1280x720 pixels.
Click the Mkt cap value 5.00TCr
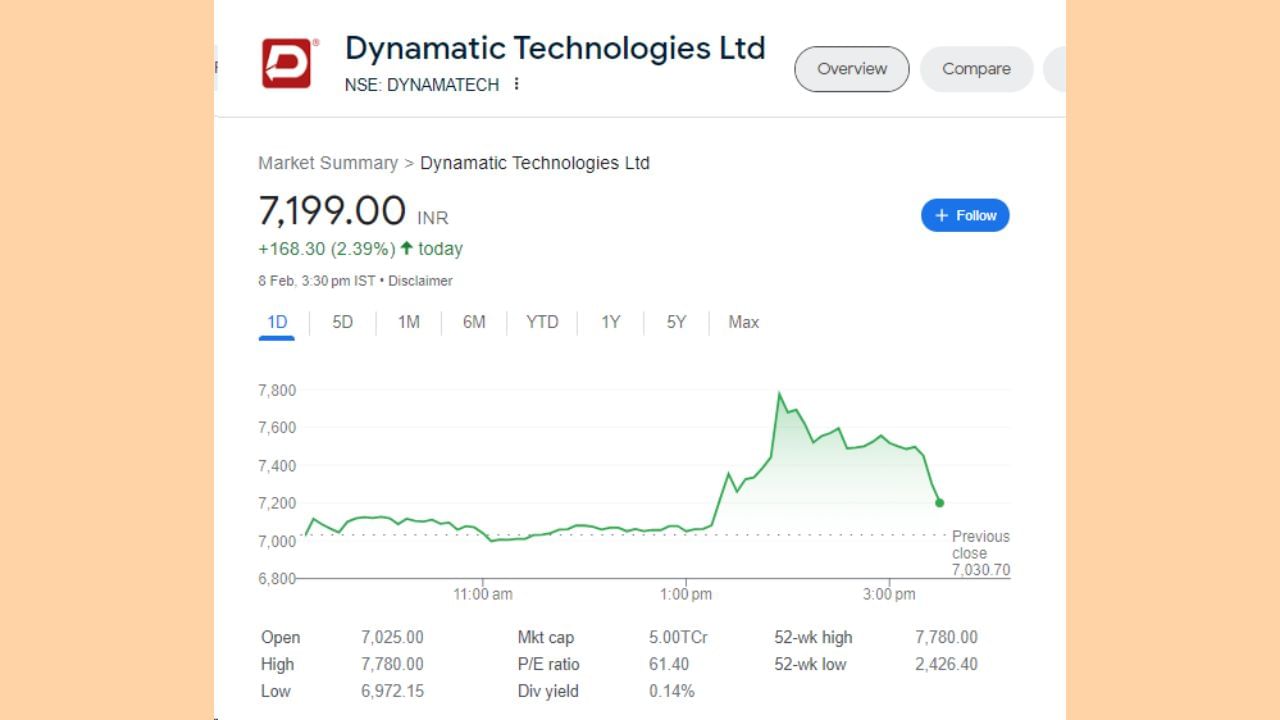[x=678, y=637]
